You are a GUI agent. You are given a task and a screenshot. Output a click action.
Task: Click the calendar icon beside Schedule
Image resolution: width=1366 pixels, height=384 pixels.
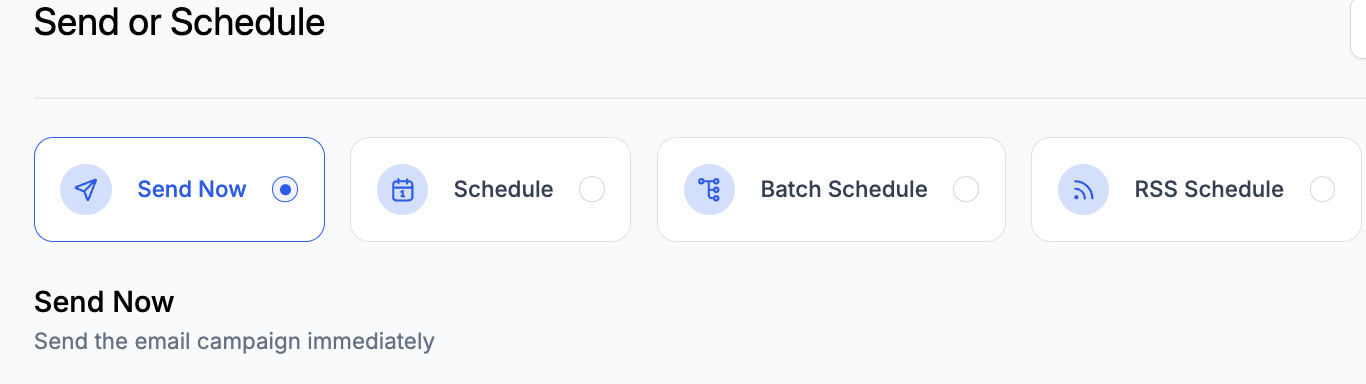(x=402, y=190)
